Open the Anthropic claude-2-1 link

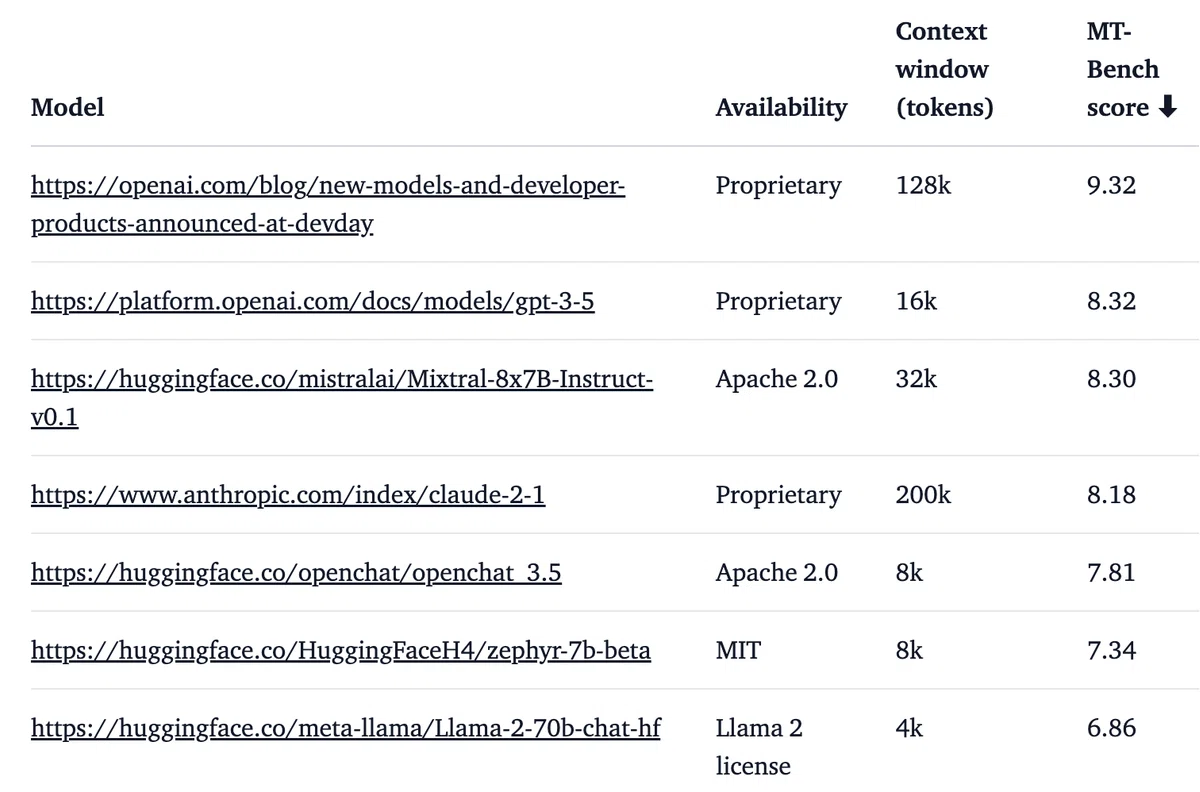tap(288, 494)
